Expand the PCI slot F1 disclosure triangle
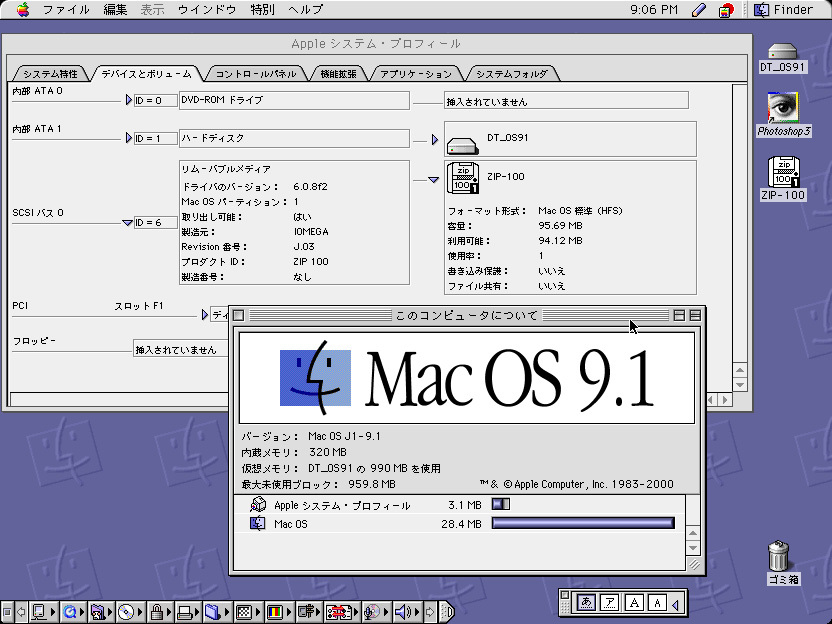The width and height of the screenshot is (832, 624). [x=205, y=315]
